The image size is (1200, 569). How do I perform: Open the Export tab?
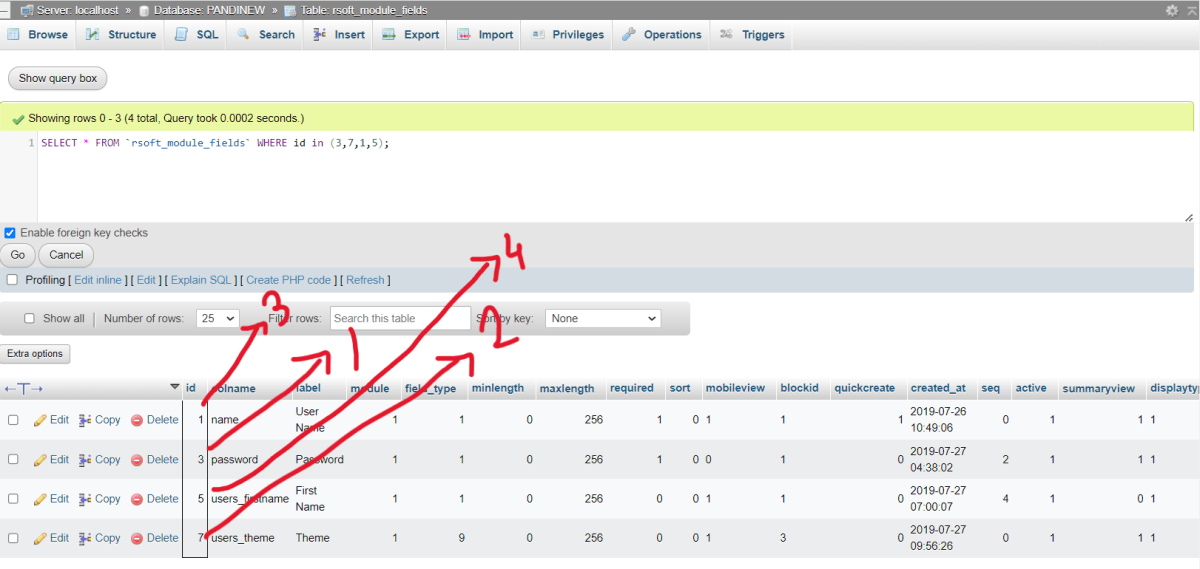[x=411, y=34]
